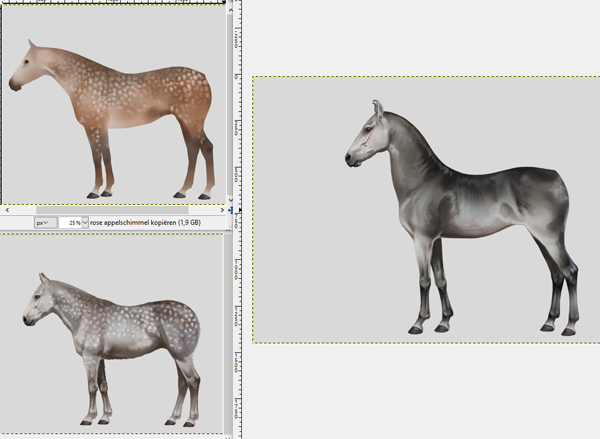The height and width of the screenshot is (439, 600).
Task: Click the vertical scrollbar down arrow
Action: click(231, 201)
